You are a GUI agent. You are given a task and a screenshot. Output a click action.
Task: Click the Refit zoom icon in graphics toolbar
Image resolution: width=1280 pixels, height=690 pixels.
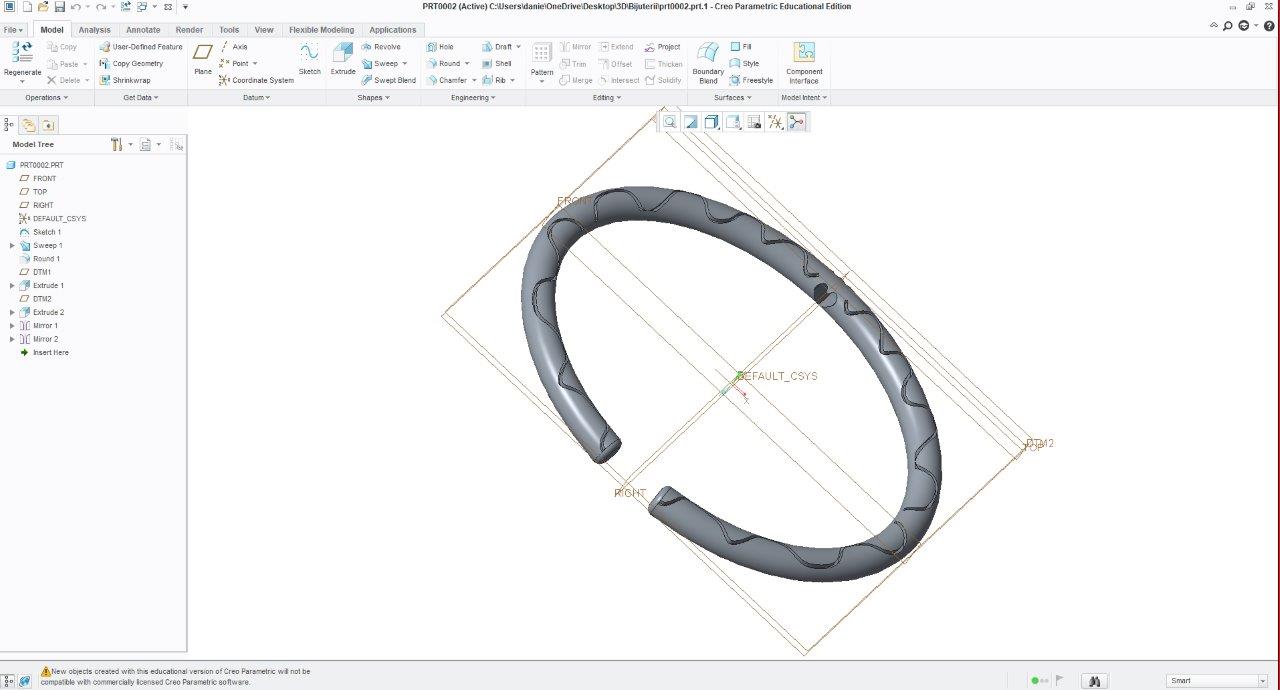670,122
